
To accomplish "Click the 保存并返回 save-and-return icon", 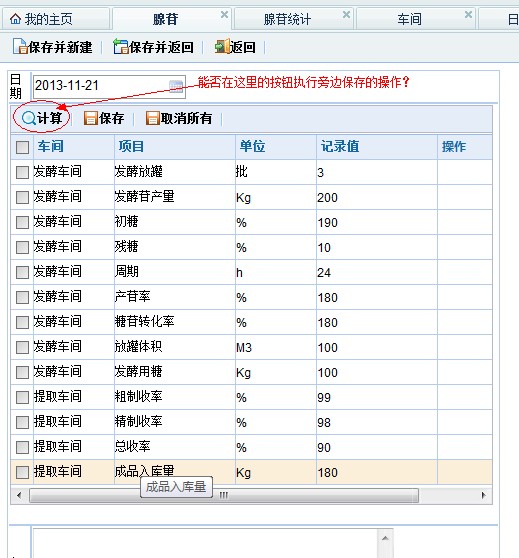I will [121, 47].
